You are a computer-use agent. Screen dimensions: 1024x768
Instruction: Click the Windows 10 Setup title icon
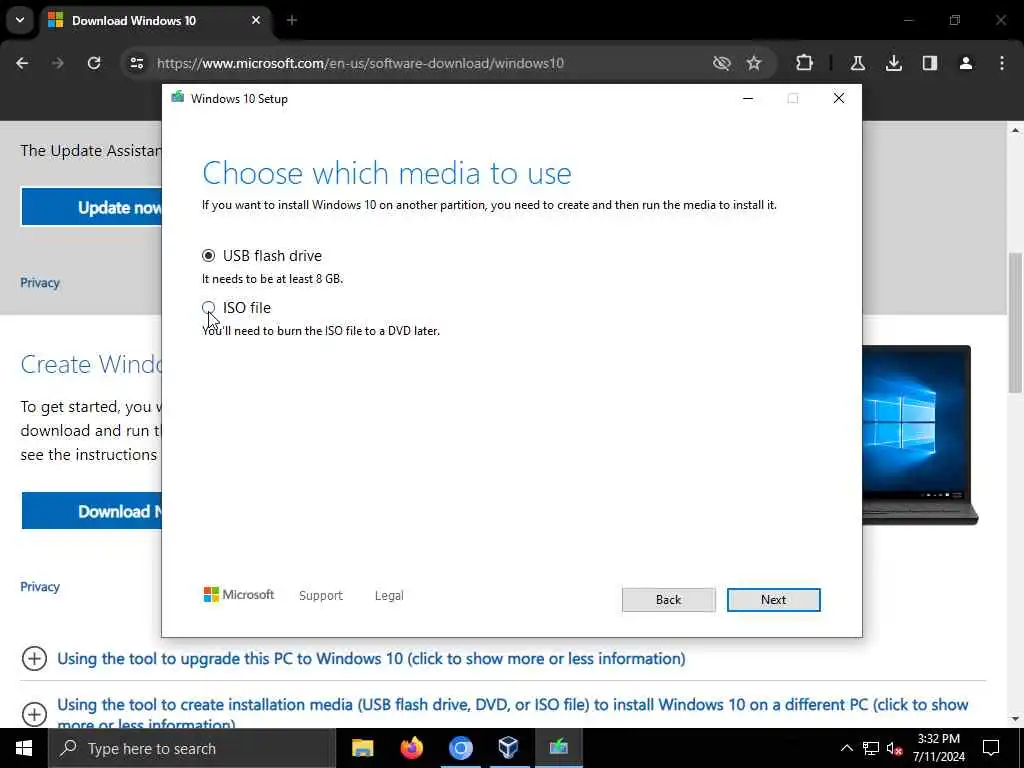178,98
